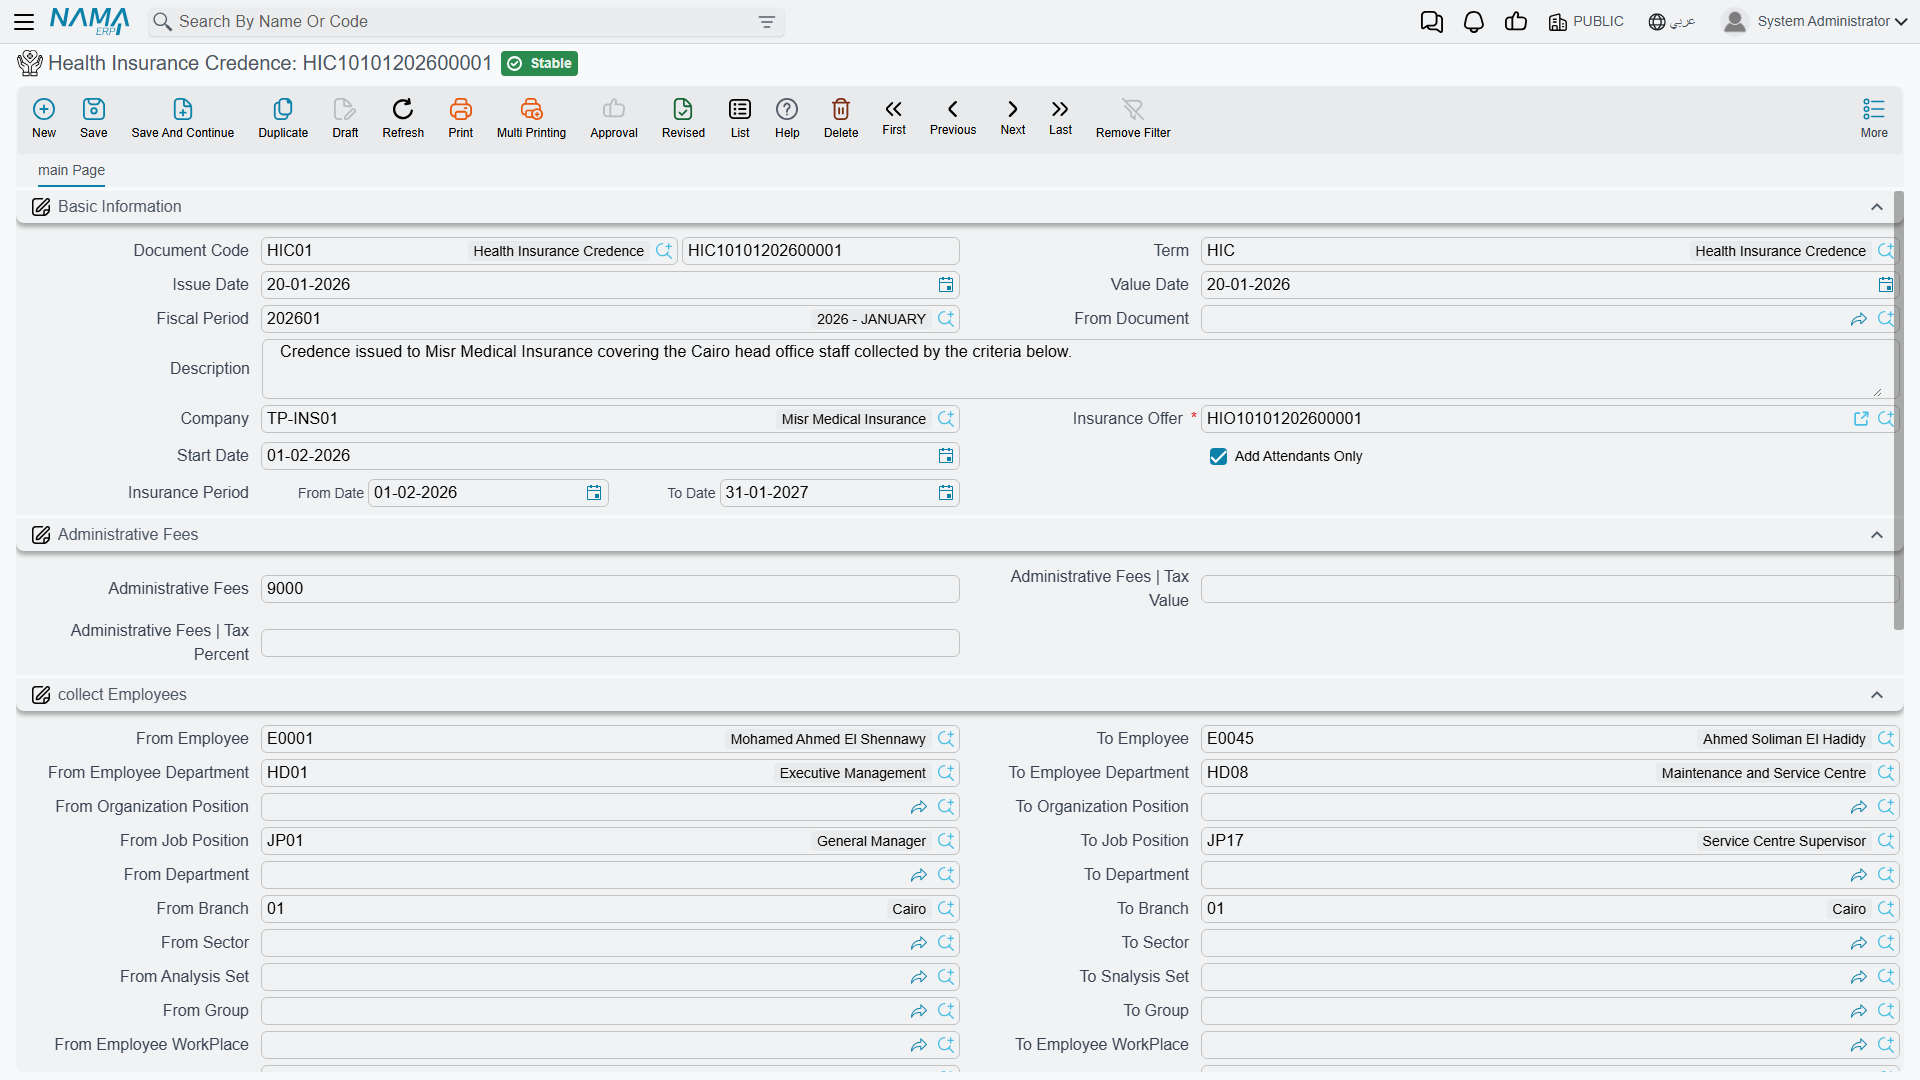Uncheck Add Attendants Only checkbox

tap(1218, 457)
